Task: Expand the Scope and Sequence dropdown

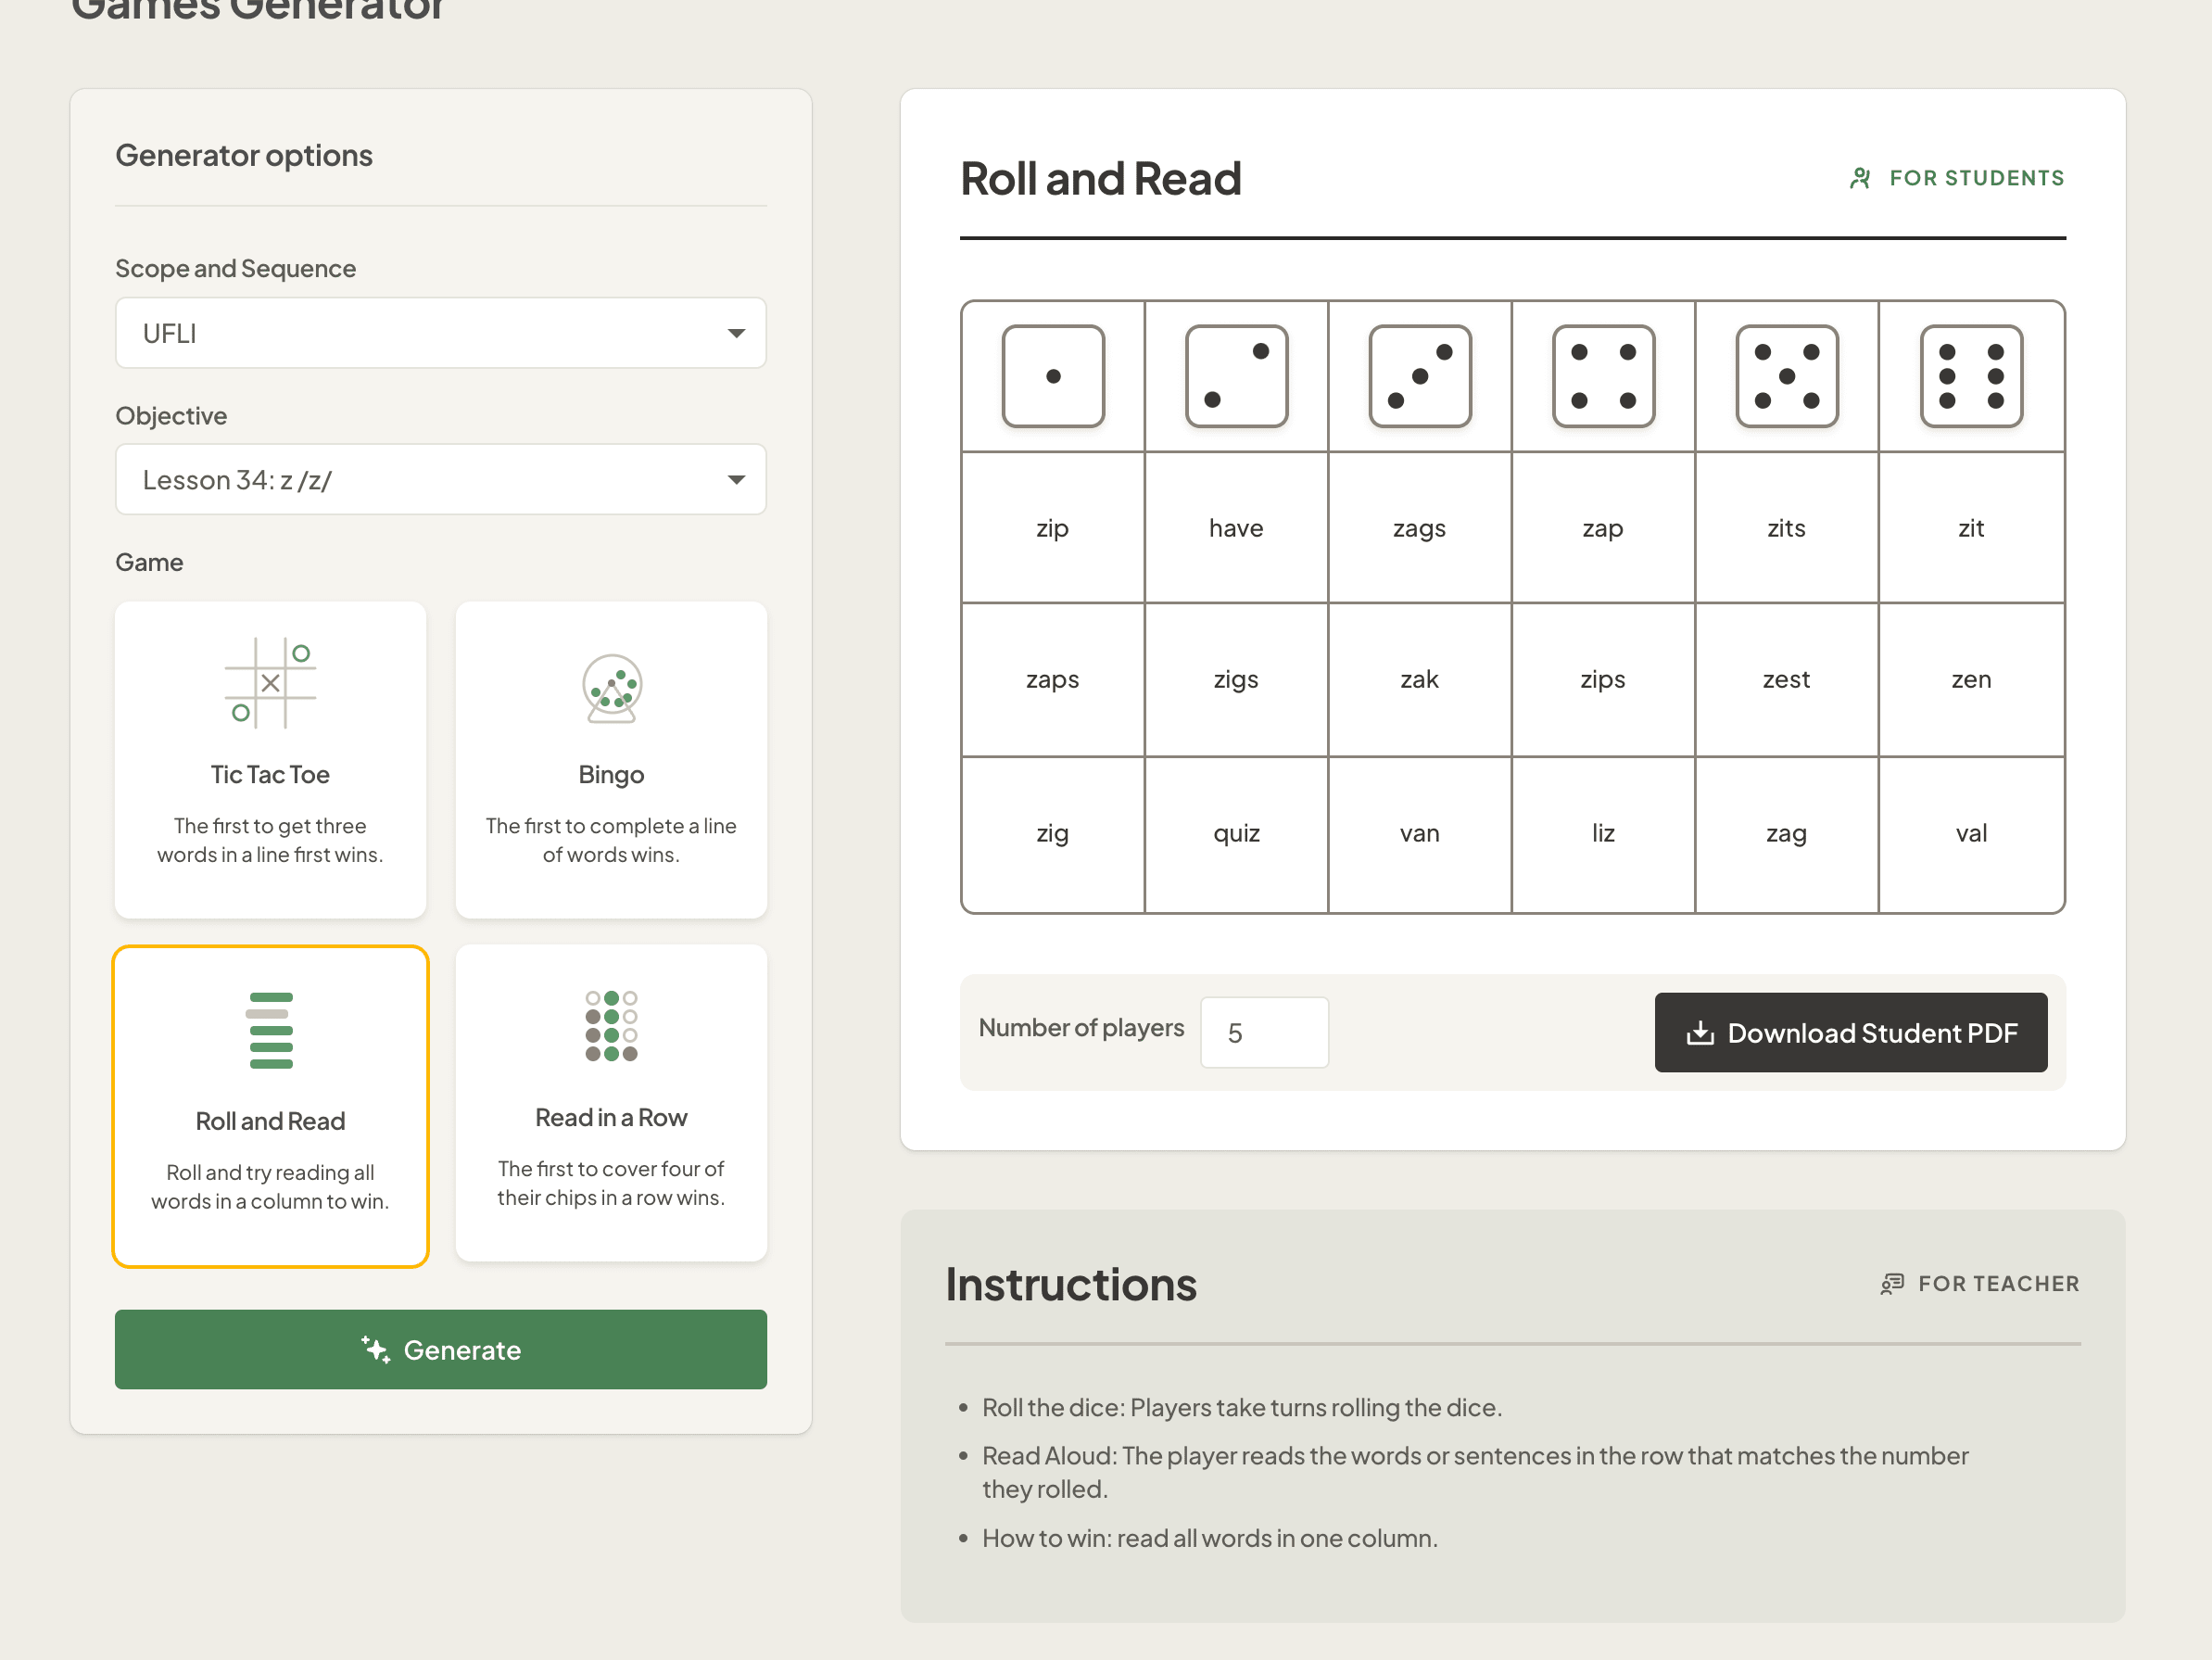Action: [x=439, y=333]
